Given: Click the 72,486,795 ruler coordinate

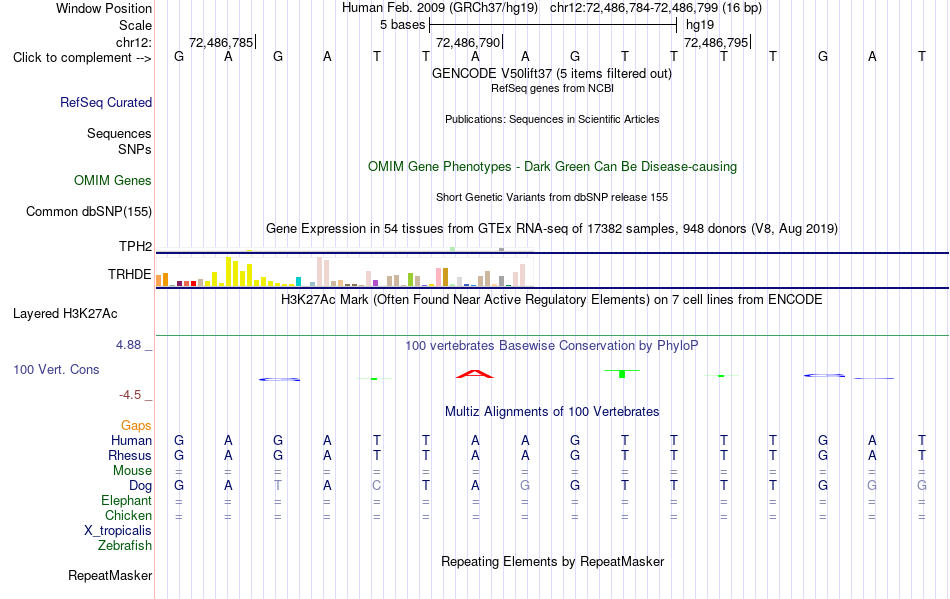Looking at the screenshot, I should pos(716,42).
